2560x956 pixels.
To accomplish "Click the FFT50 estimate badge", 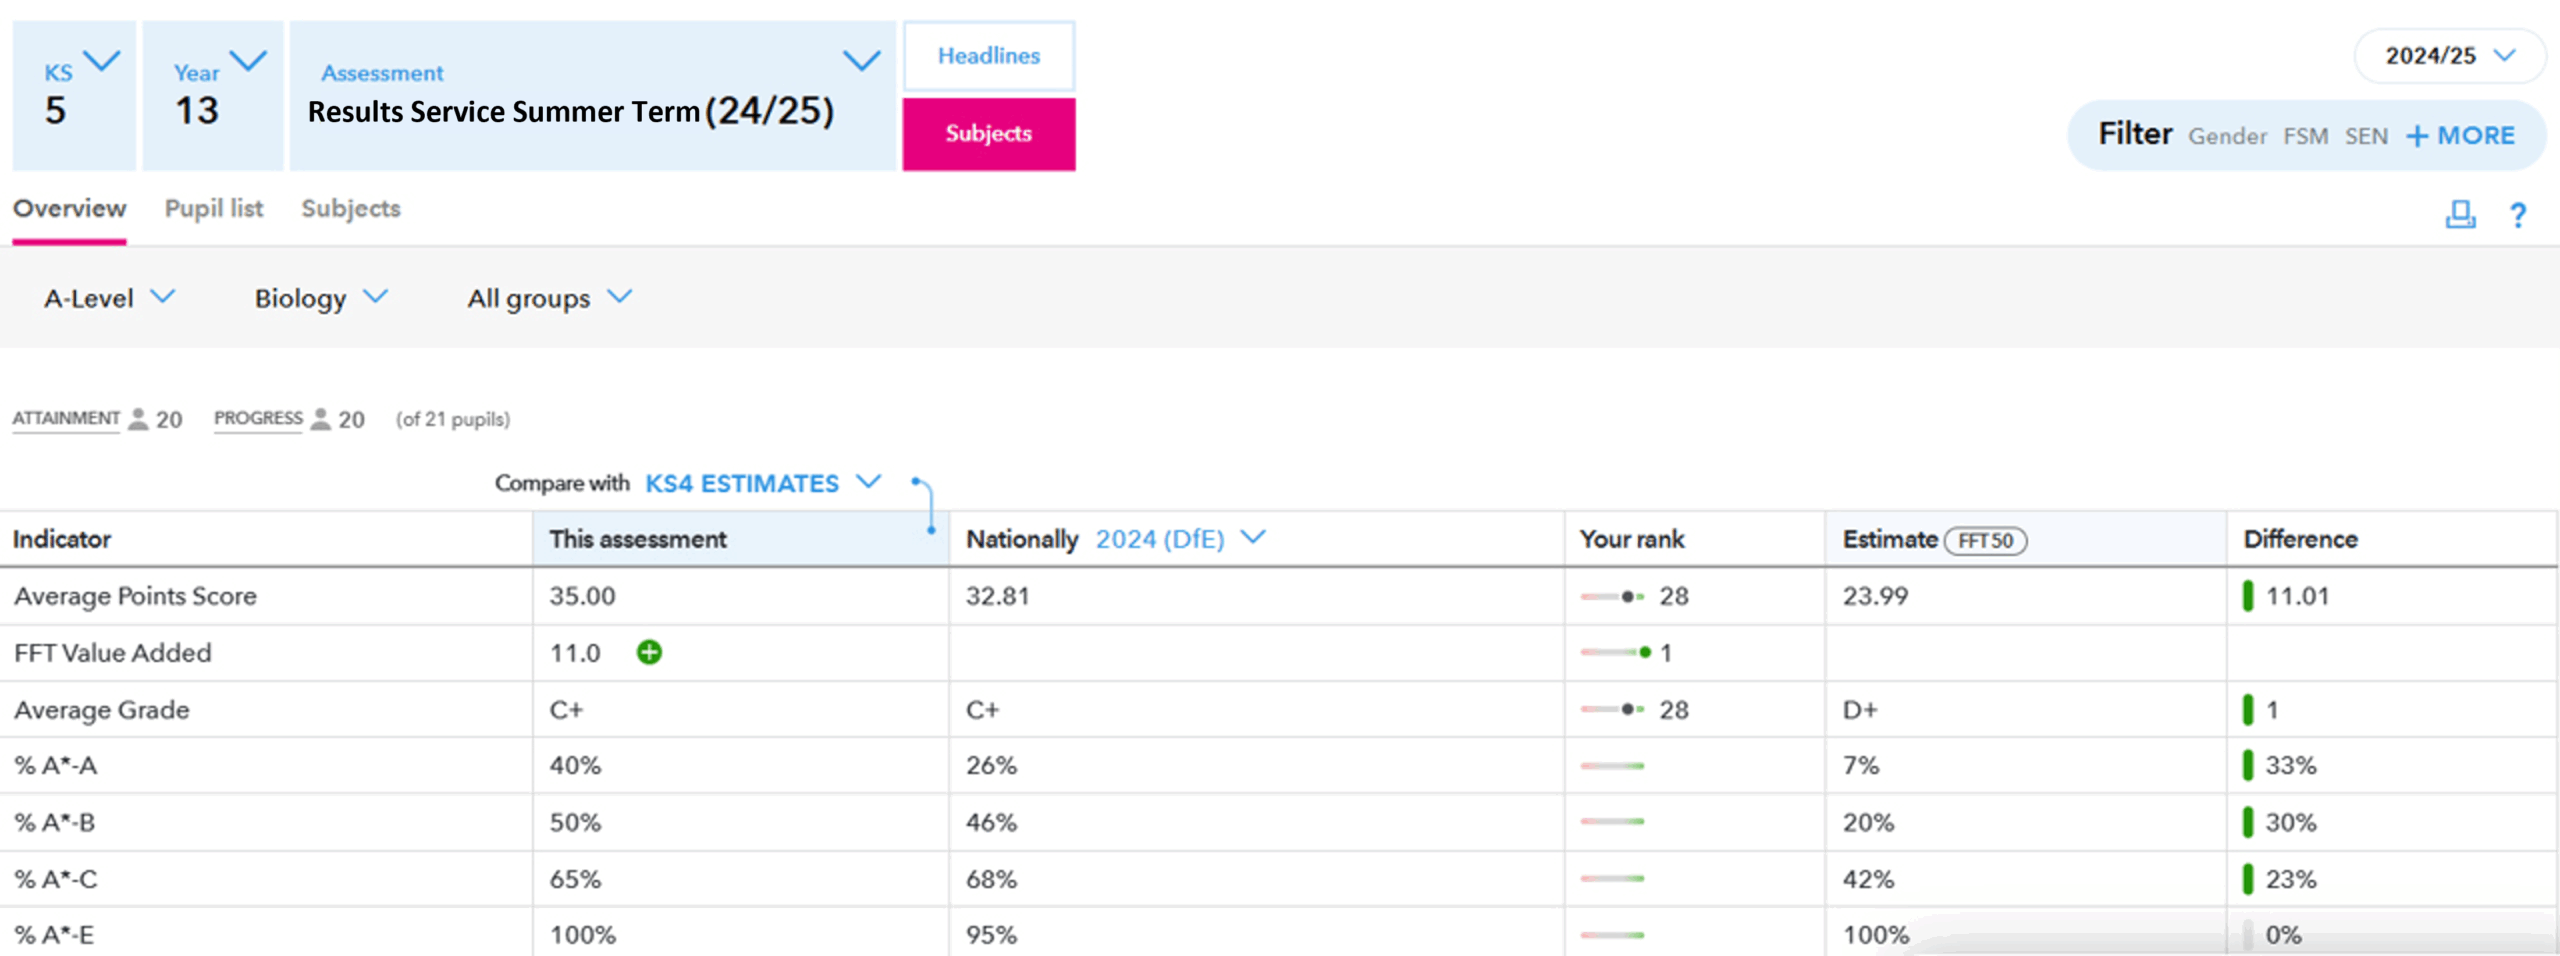I will point(1985,540).
